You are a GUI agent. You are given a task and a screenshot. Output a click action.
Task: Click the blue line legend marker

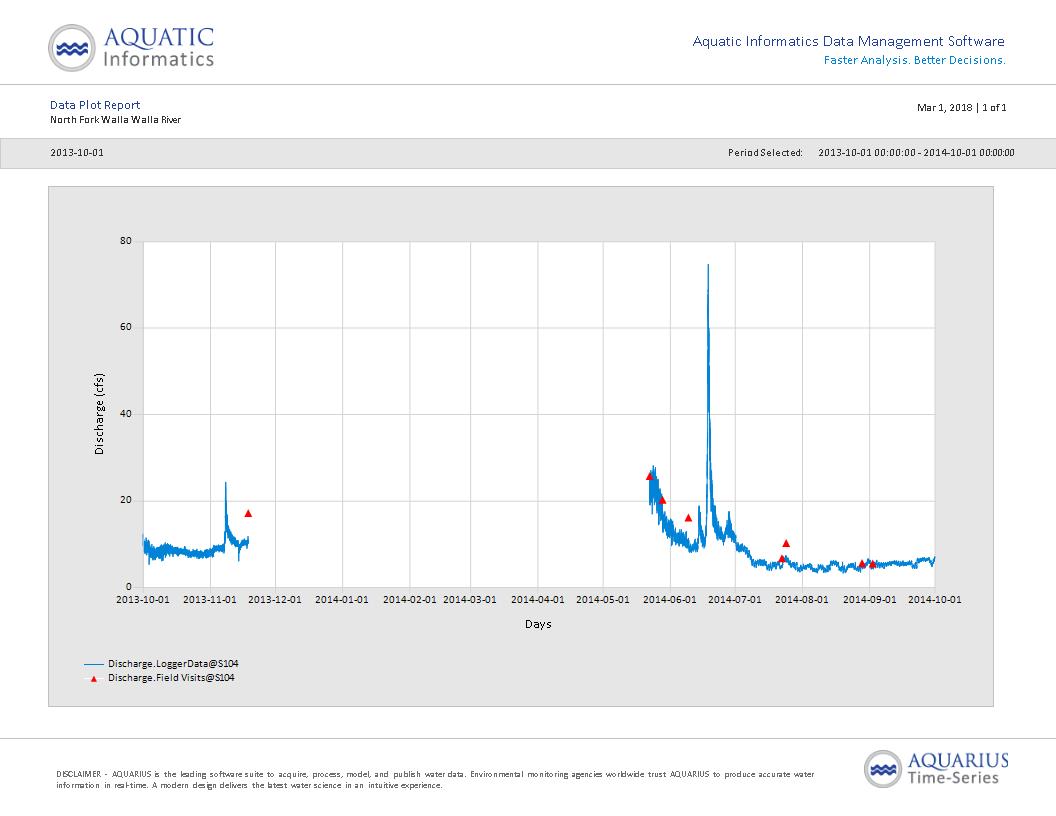tap(94, 665)
